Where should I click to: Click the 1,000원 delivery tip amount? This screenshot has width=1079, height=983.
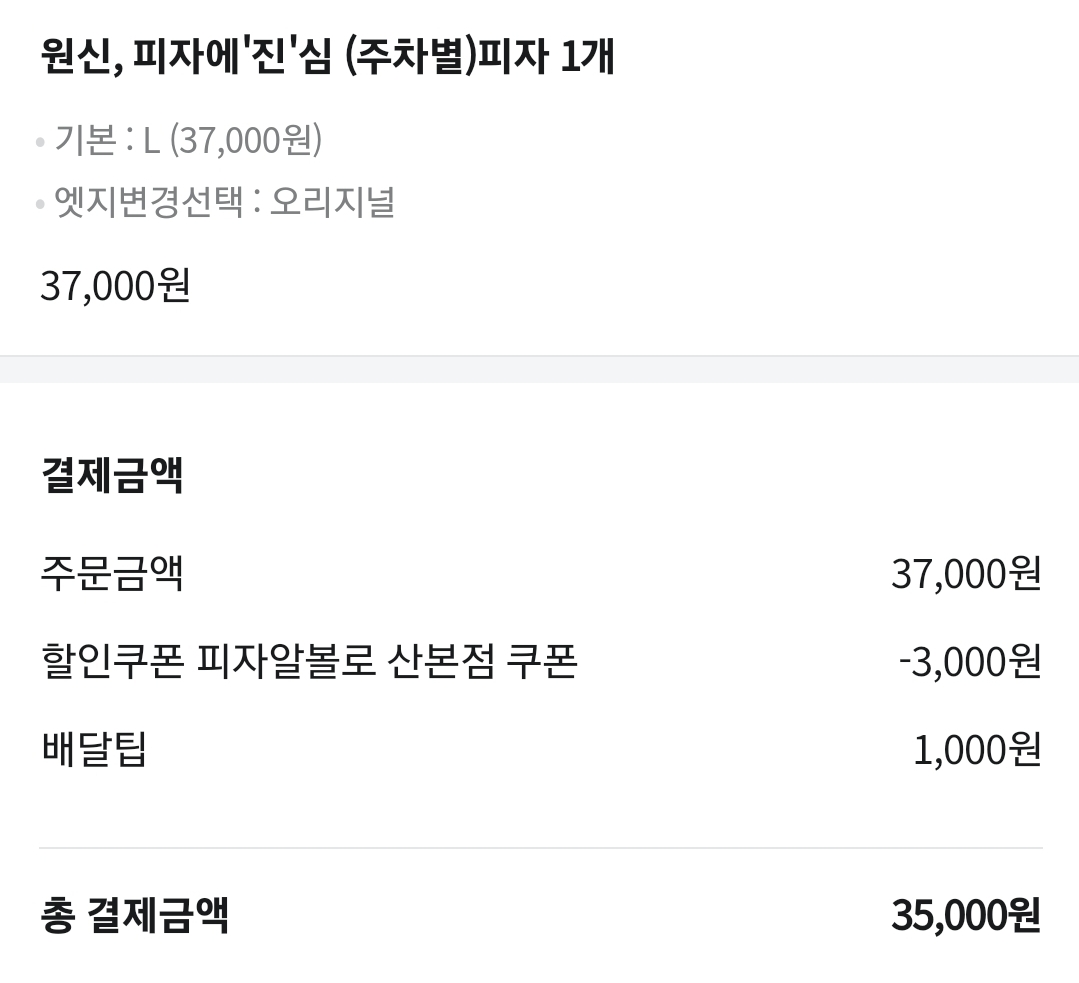(976, 750)
